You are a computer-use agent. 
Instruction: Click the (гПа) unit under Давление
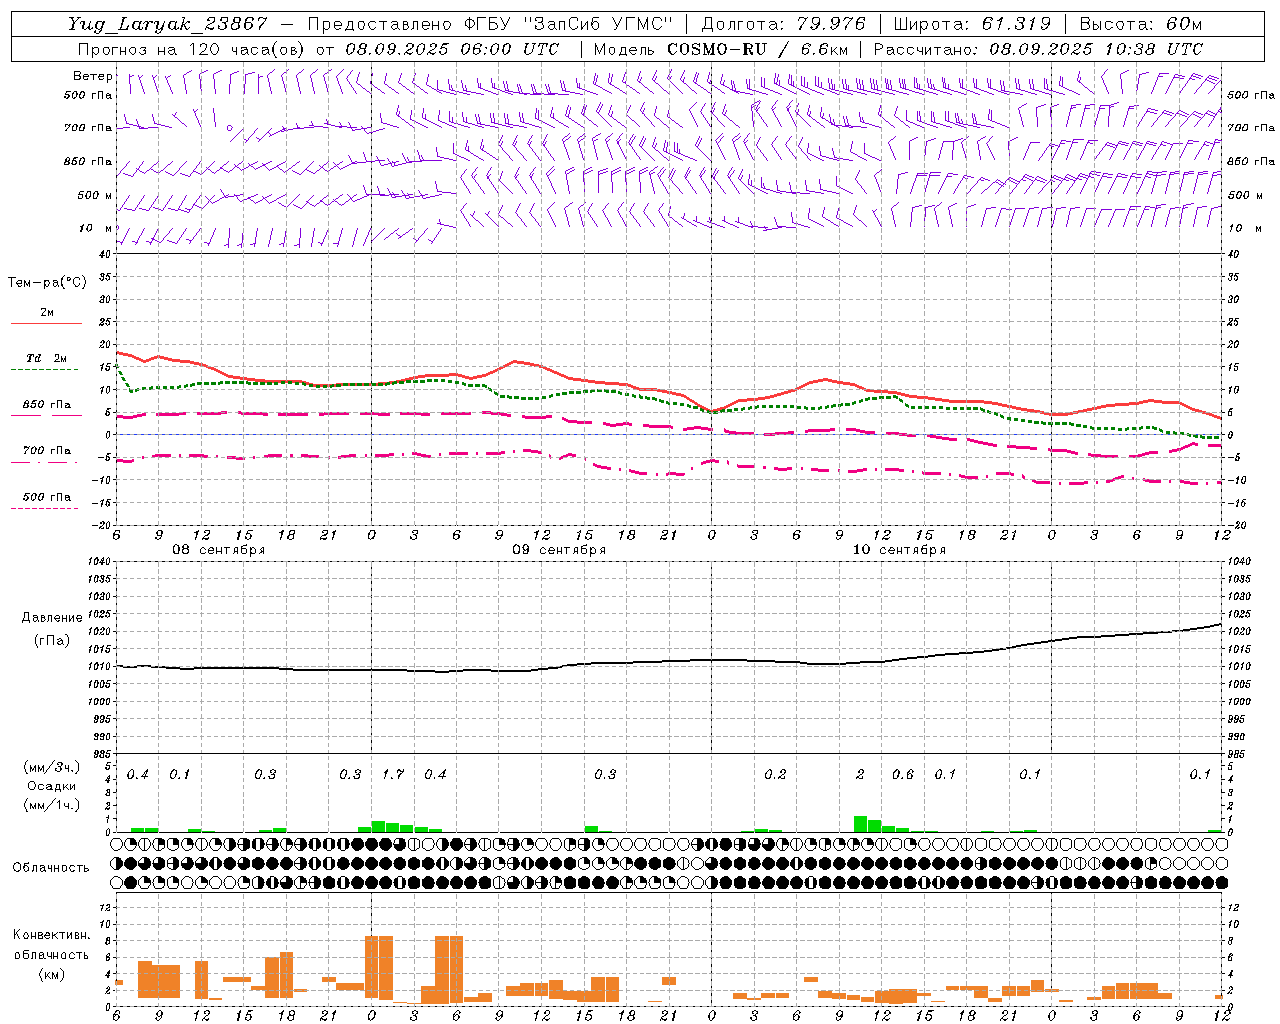pos(52,640)
